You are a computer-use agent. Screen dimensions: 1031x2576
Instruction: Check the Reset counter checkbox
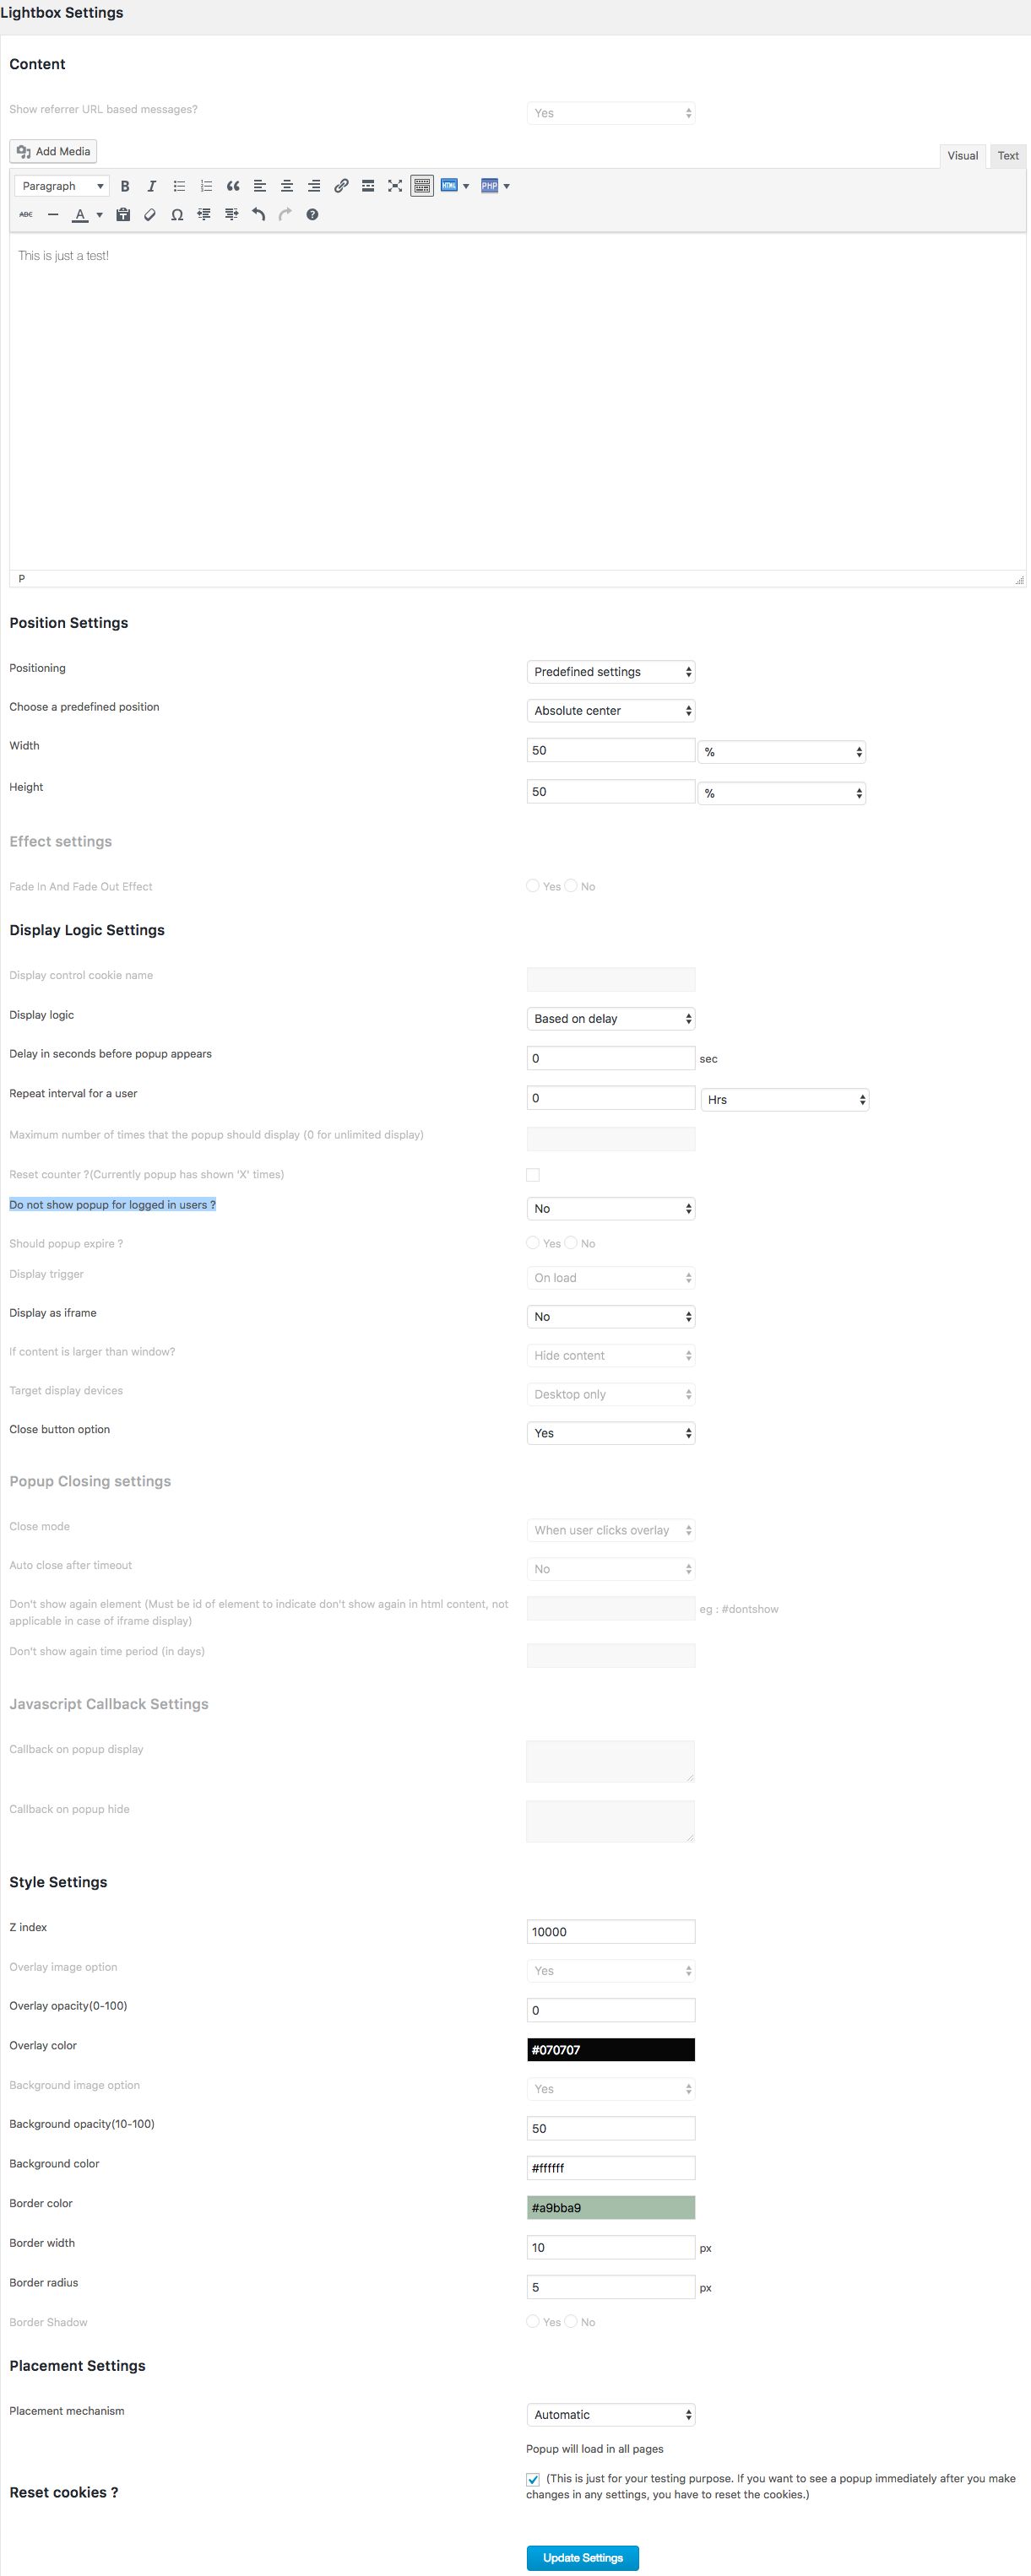tap(533, 1175)
